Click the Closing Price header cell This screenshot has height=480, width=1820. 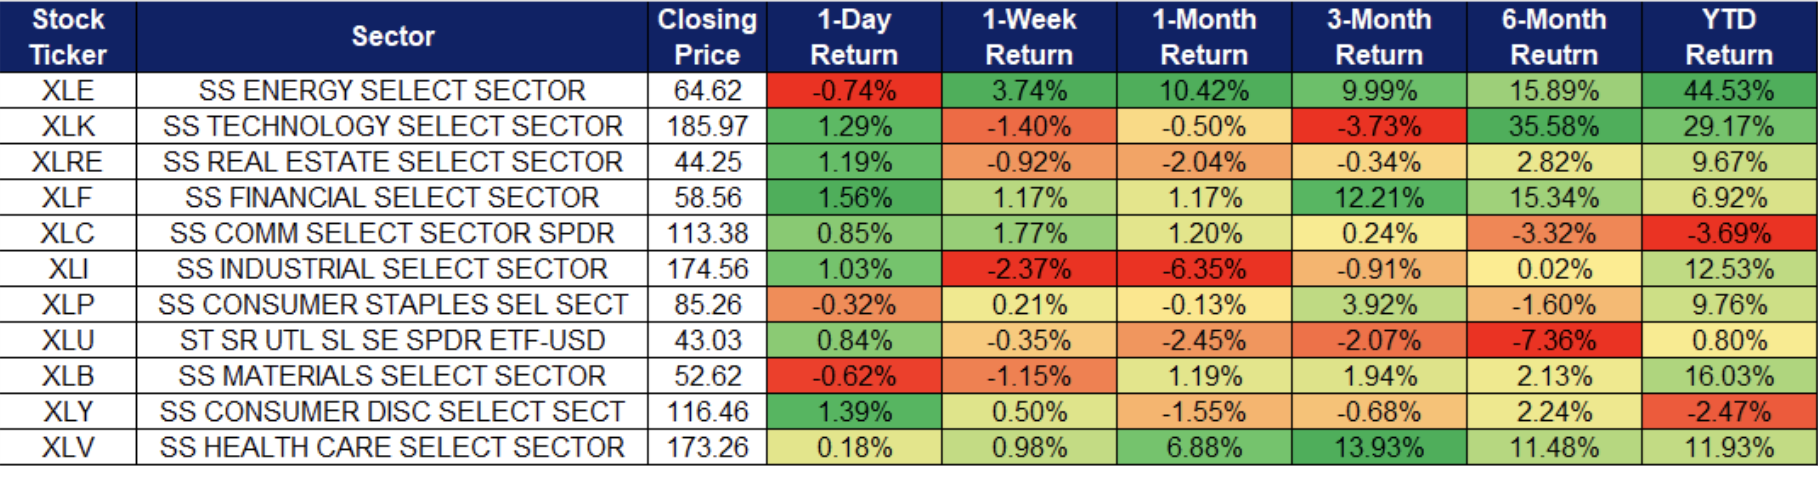coord(707,37)
